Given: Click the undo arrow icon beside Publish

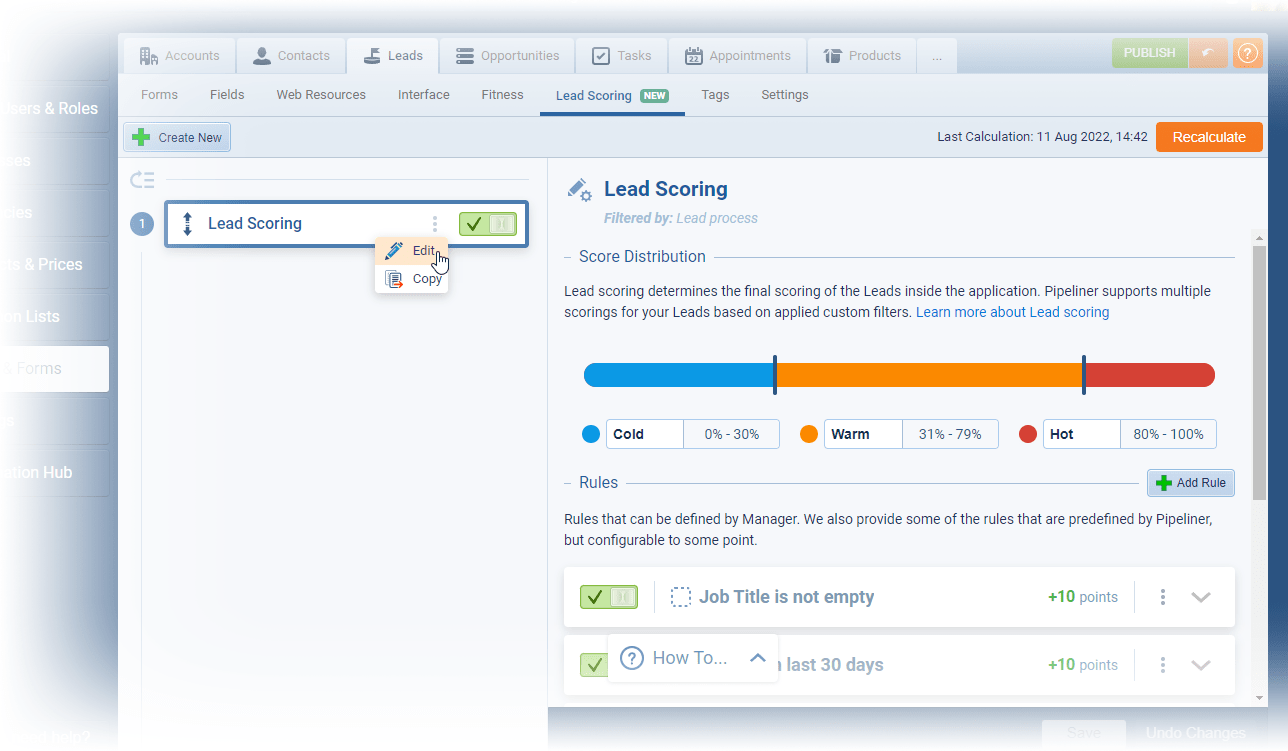Looking at the screenshot, I should [1208, 54].
